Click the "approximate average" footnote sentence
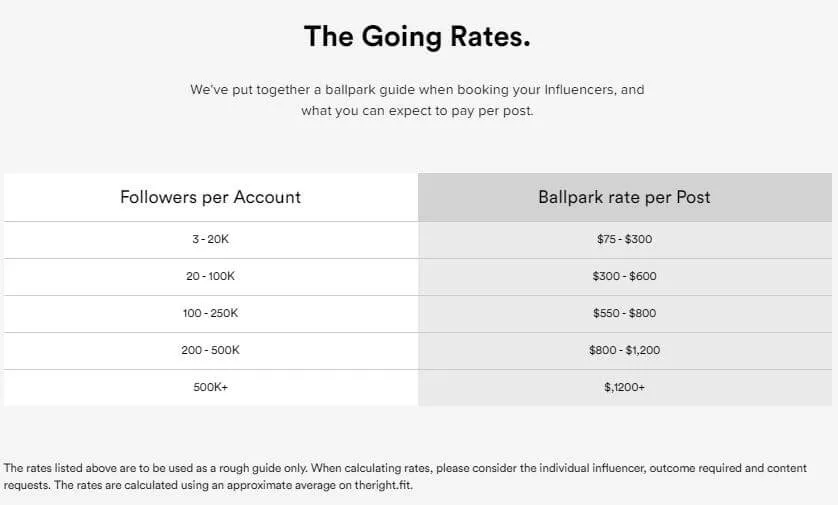Viewport: 838px width, 505px height. tap(220, 484)
